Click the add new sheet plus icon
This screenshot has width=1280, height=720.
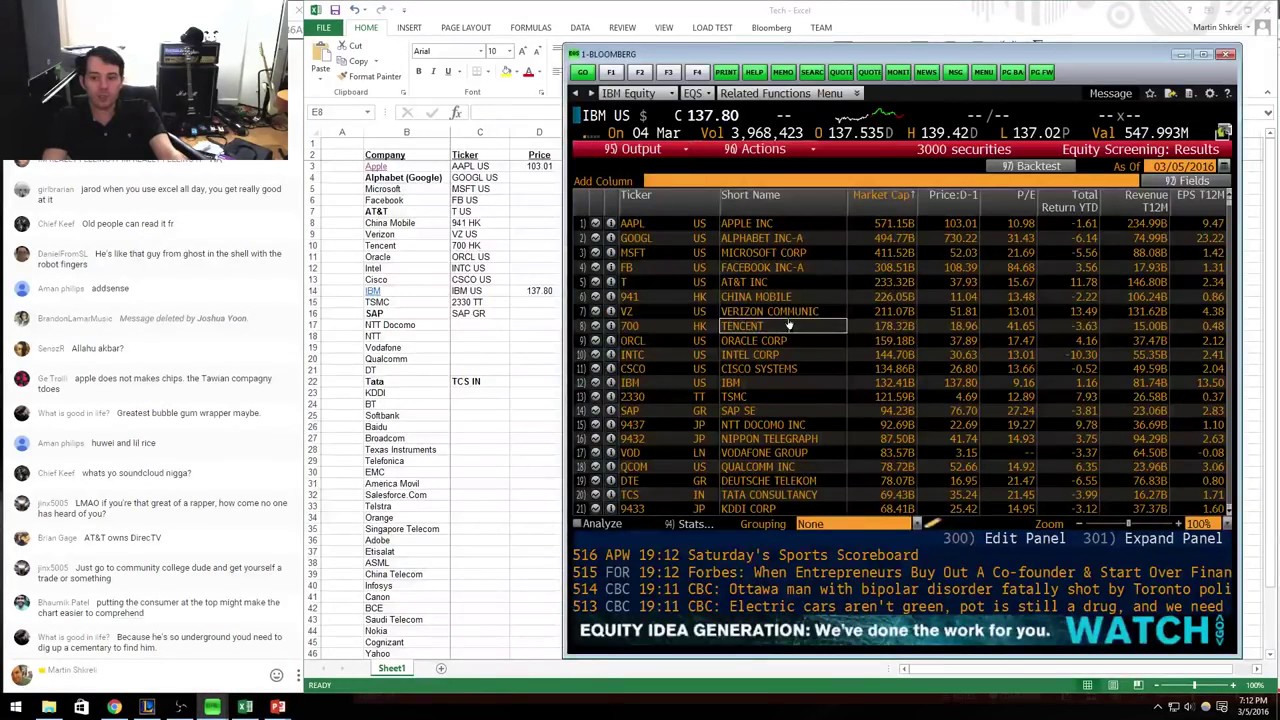pos(441,668)
